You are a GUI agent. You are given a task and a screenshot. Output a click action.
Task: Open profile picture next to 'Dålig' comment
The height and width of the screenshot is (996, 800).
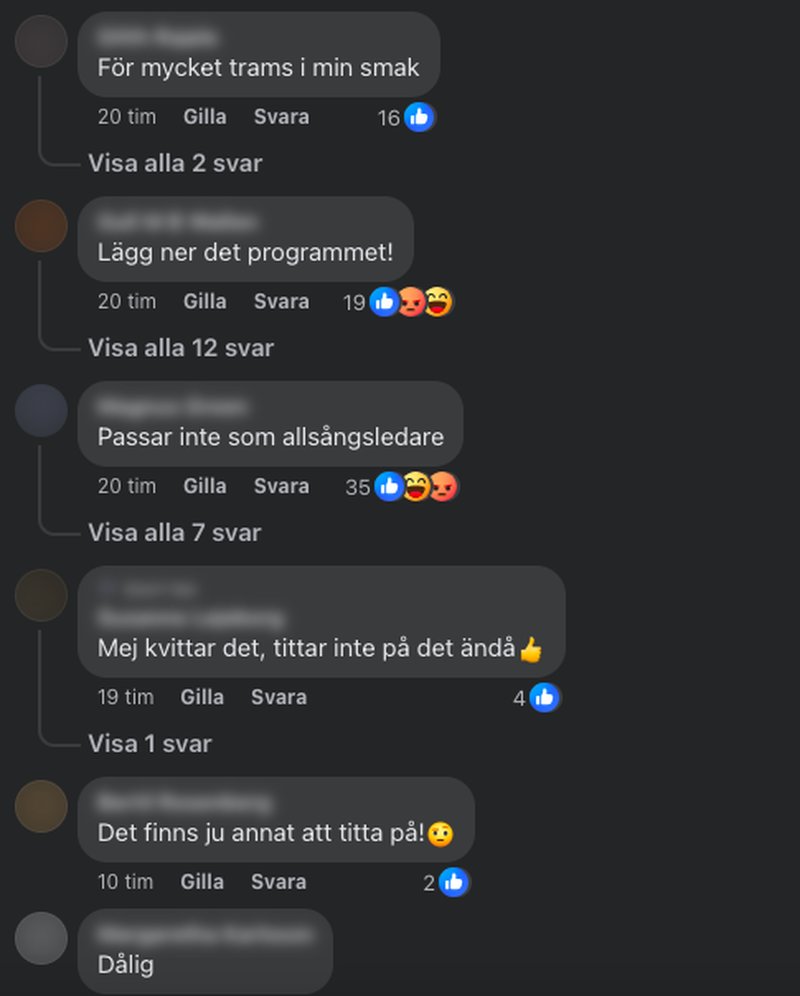(x=41, y=938)
